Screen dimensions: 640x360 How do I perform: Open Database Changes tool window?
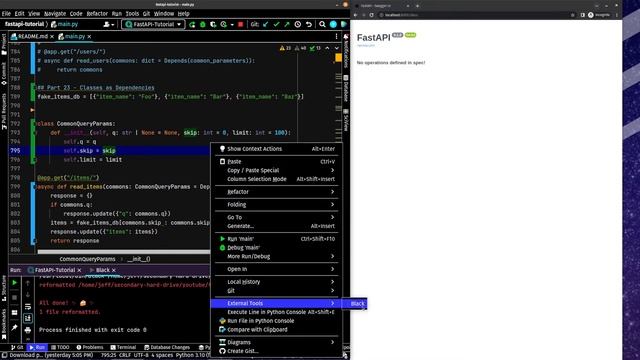(x=167, y=347)
